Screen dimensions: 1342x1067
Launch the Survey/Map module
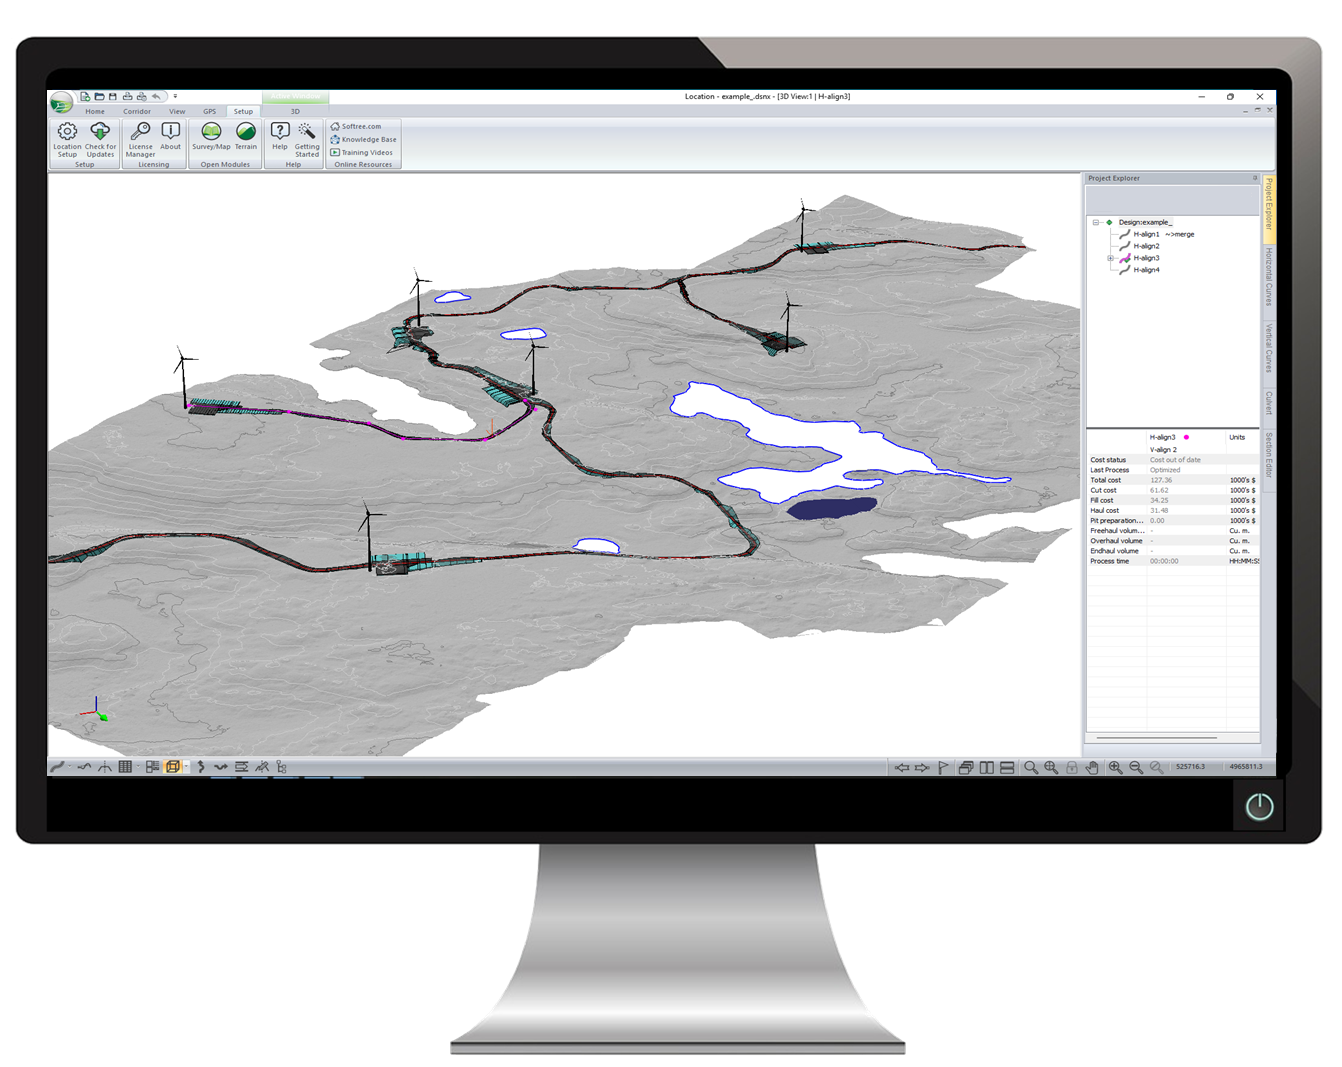tap(211, 137)
